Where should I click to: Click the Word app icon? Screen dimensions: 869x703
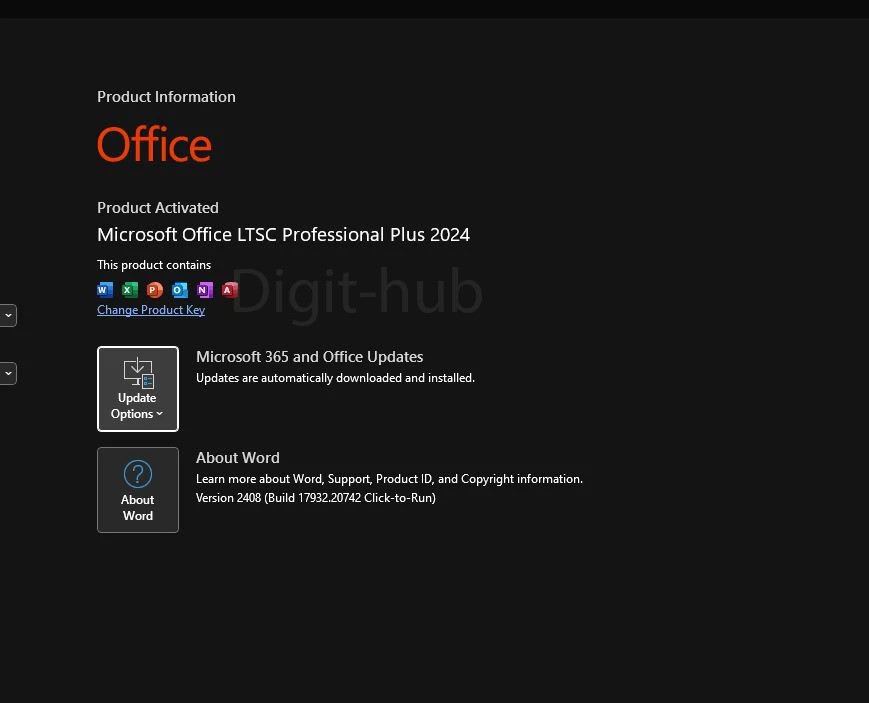[105, 289]
